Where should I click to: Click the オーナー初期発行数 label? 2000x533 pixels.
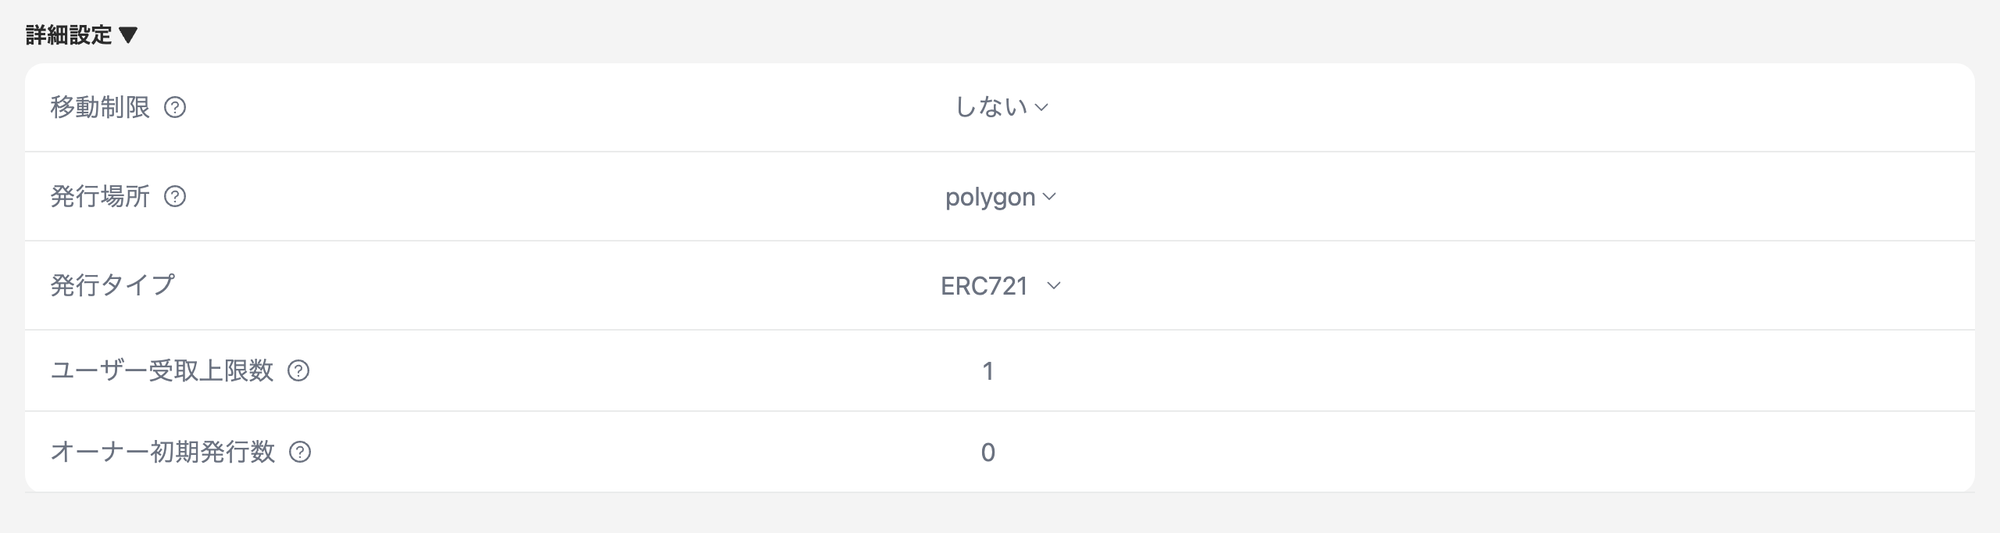[162, 452]
